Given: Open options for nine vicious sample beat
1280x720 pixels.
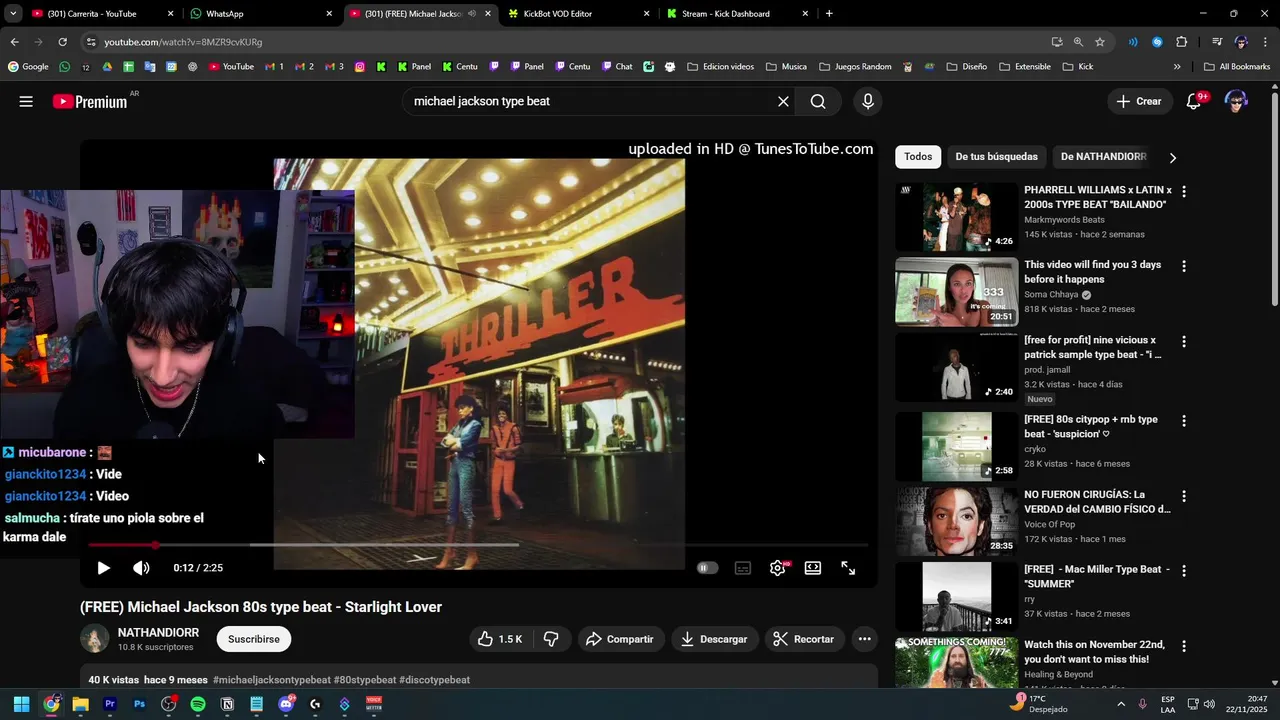Looking at the screenshot, I should [1184, 341].
